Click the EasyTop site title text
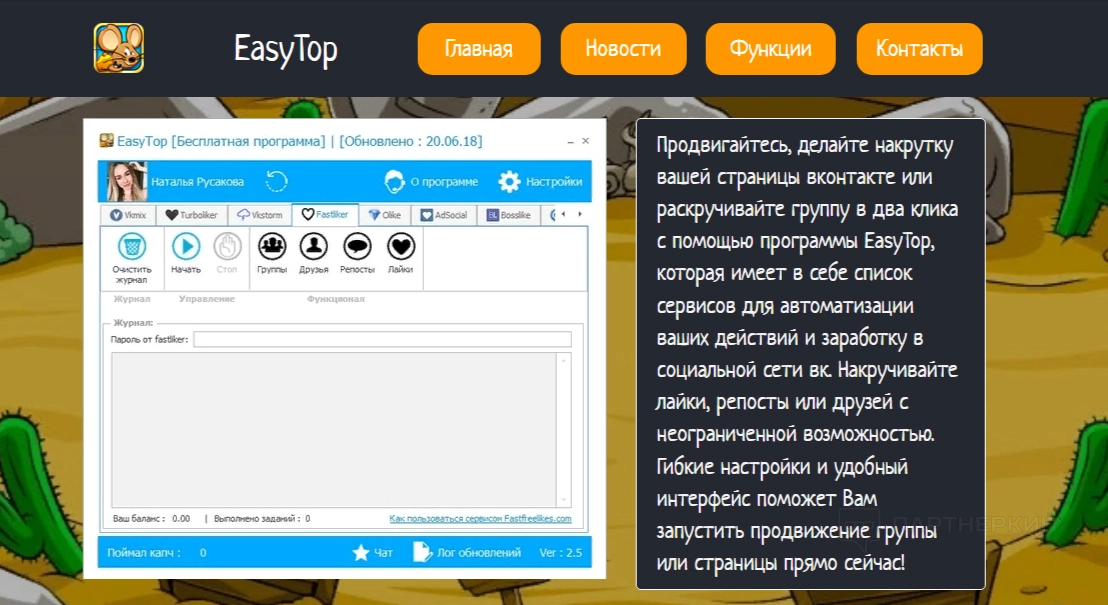The height and width of the screenshot is (605, 1108). coord(285,49)
